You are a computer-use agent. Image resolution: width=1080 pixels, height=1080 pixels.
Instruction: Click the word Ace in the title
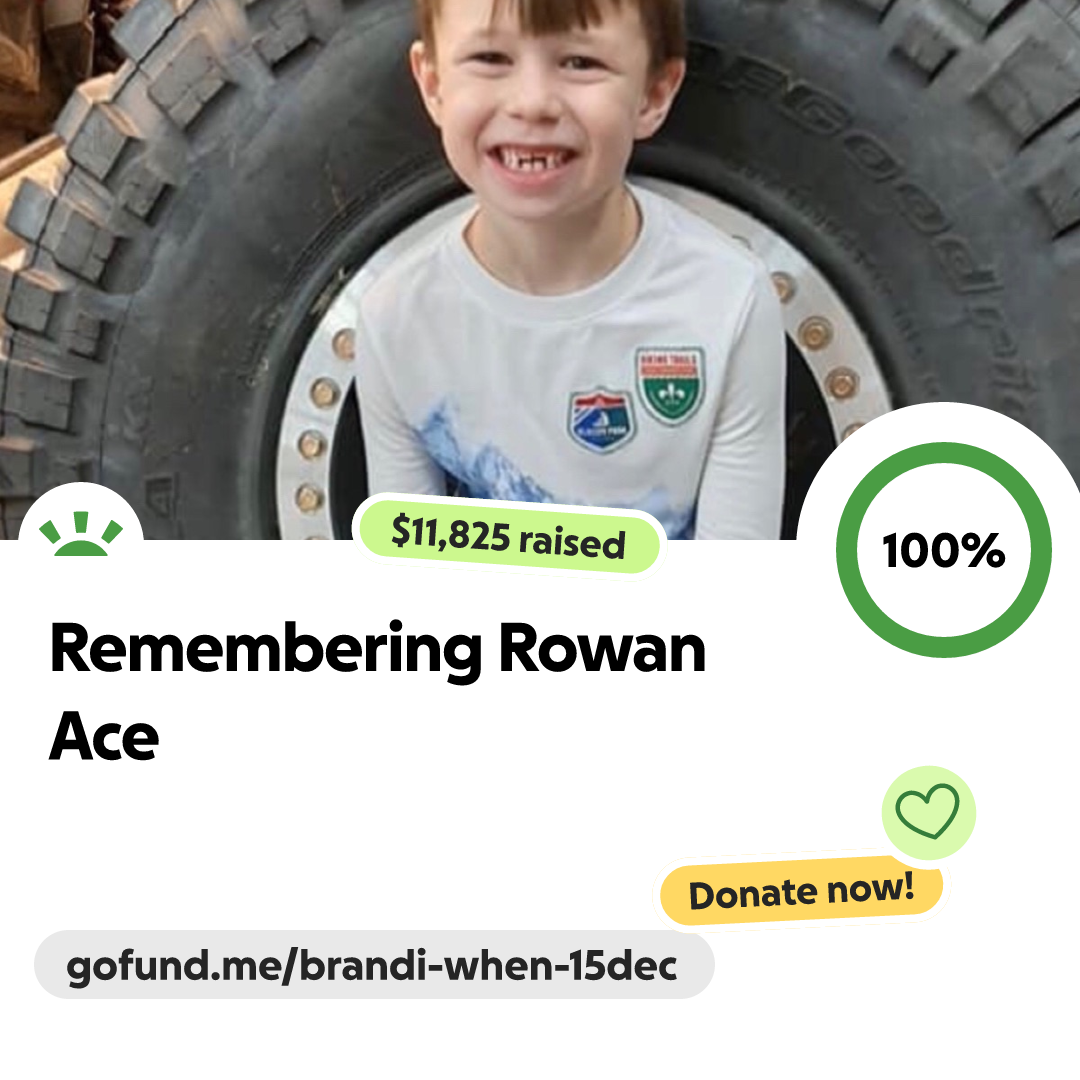coord(104,737)
